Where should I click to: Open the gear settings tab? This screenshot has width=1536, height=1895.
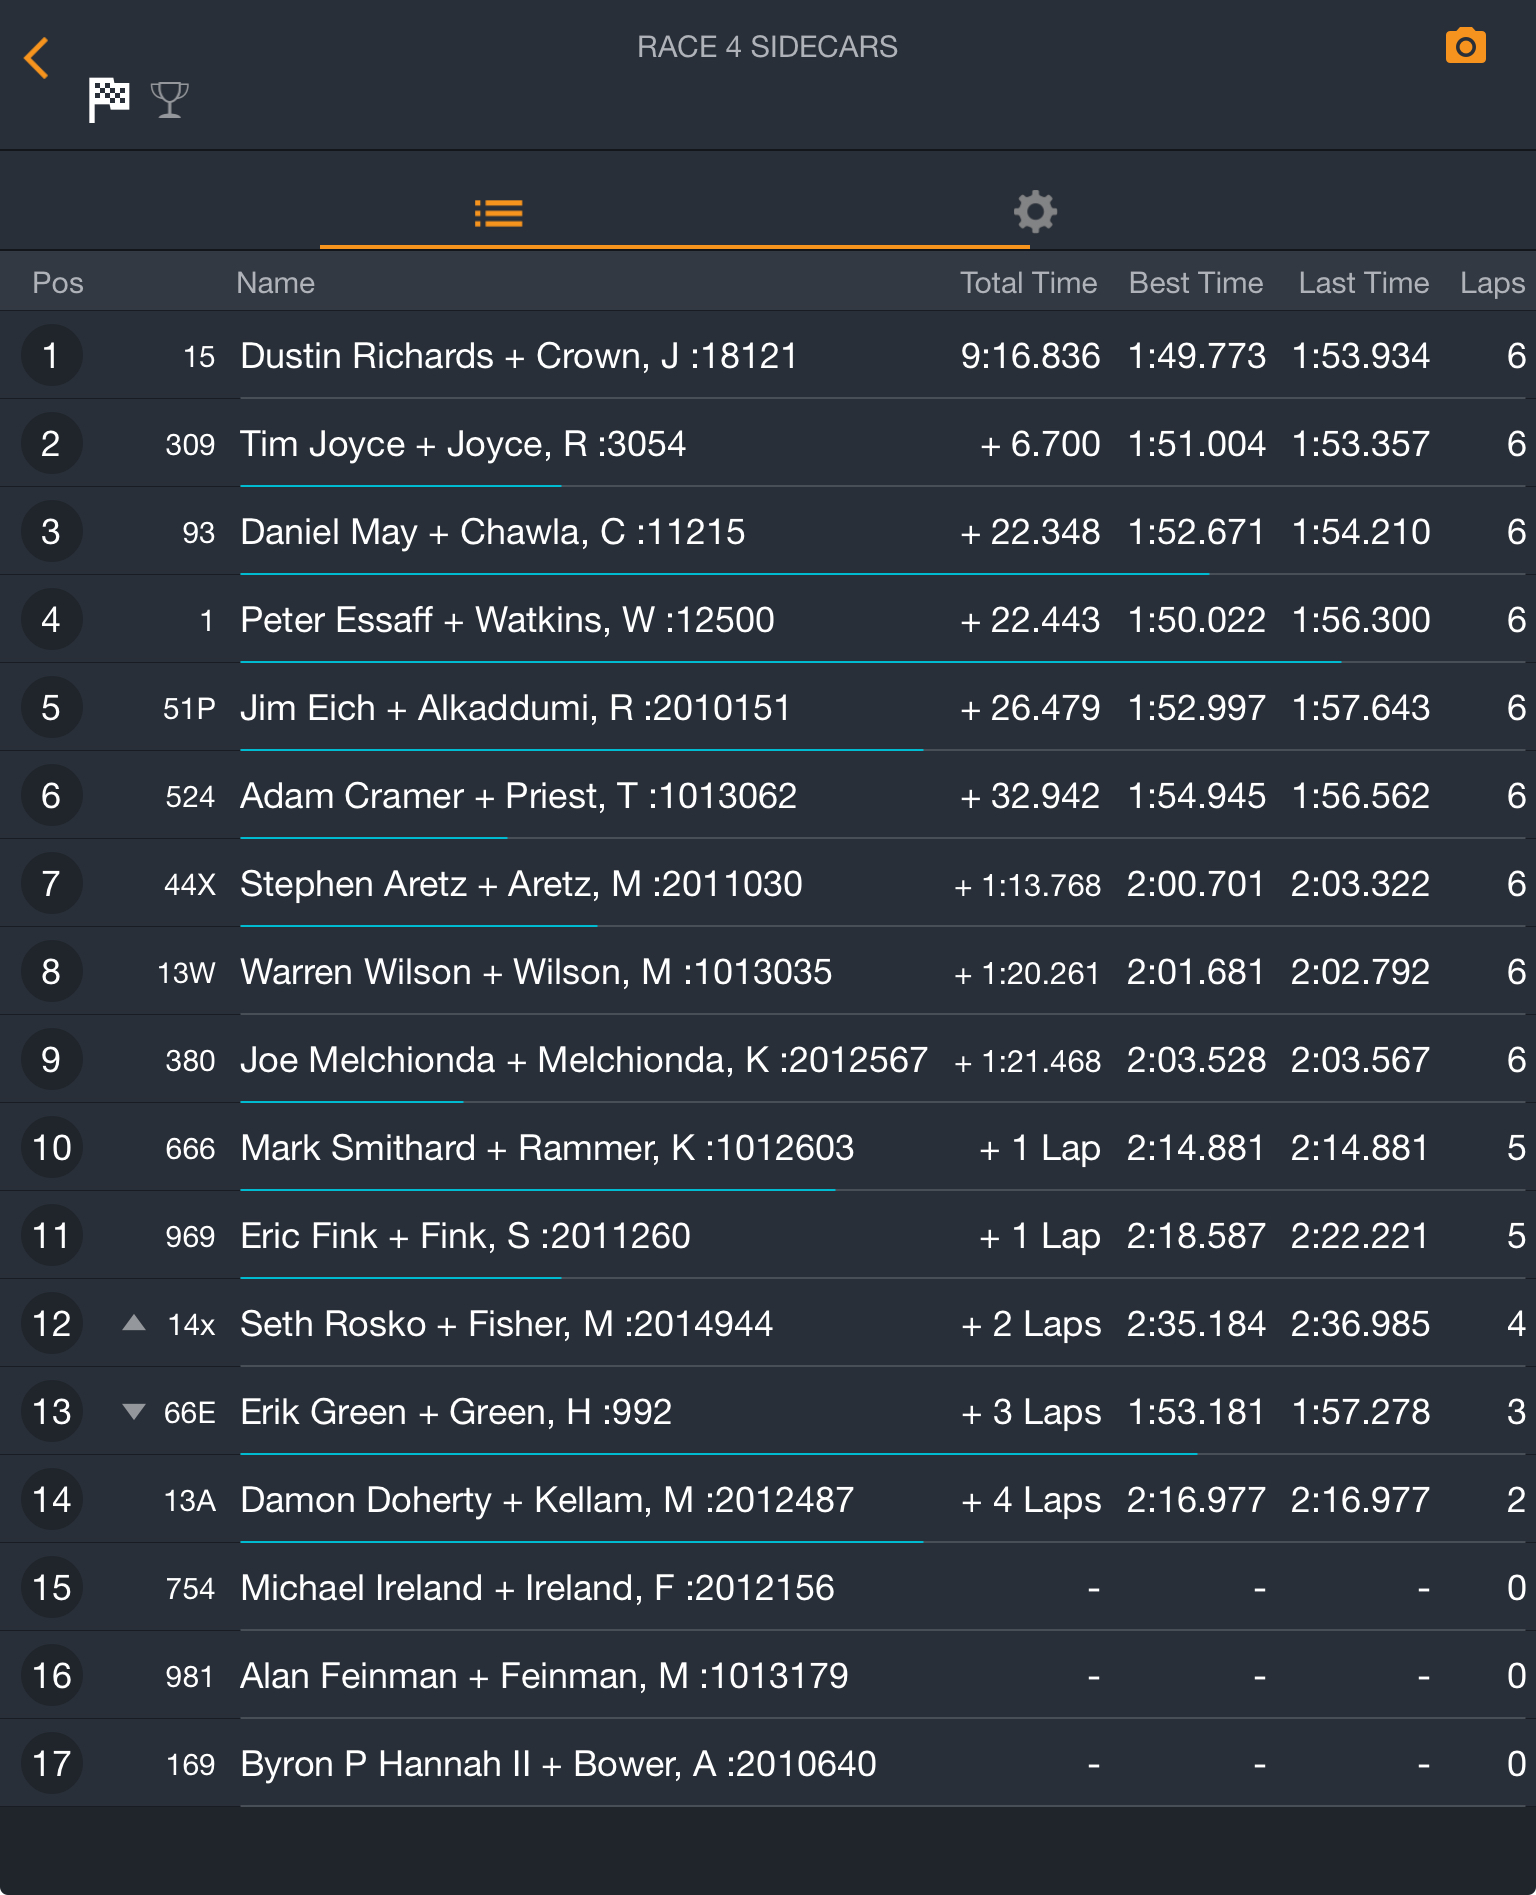pyautogui.click(x=1035, y=212)
